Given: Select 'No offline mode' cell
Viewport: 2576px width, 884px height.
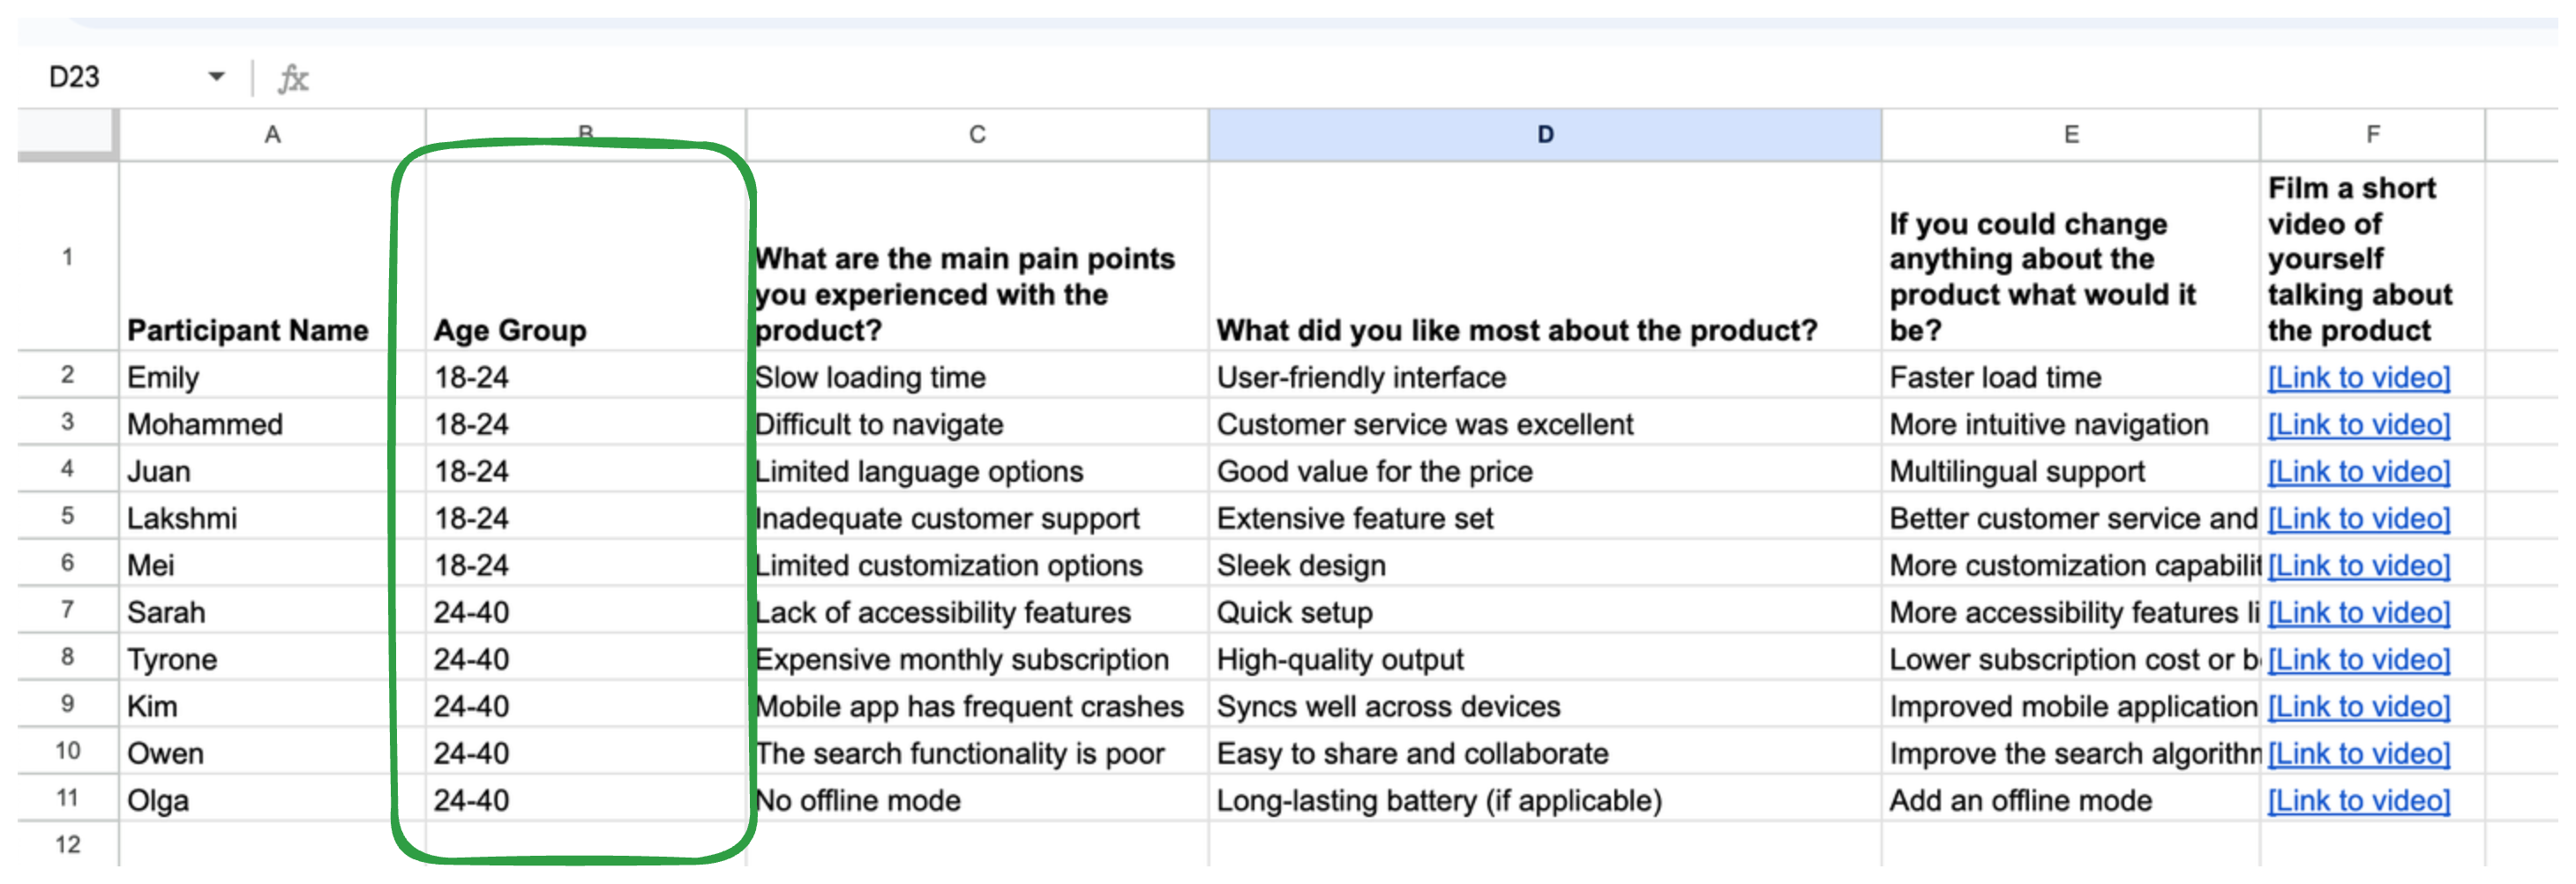Looking at the screenshot, I should (x=977, y=797).
